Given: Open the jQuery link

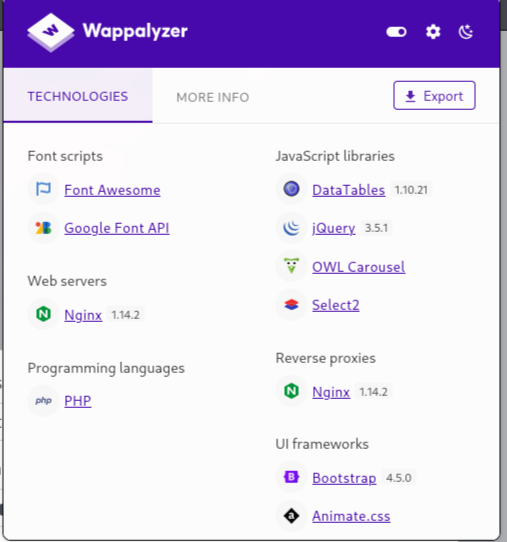Looking at the screenshot, I should coord(334,228).
